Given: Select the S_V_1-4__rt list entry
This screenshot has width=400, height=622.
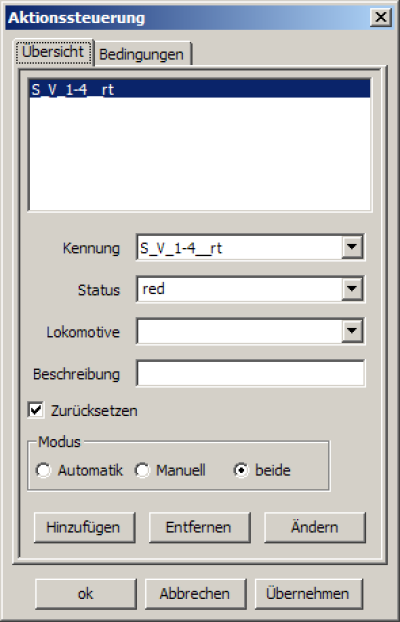Looking at the screenshot, I should [200, 89].
